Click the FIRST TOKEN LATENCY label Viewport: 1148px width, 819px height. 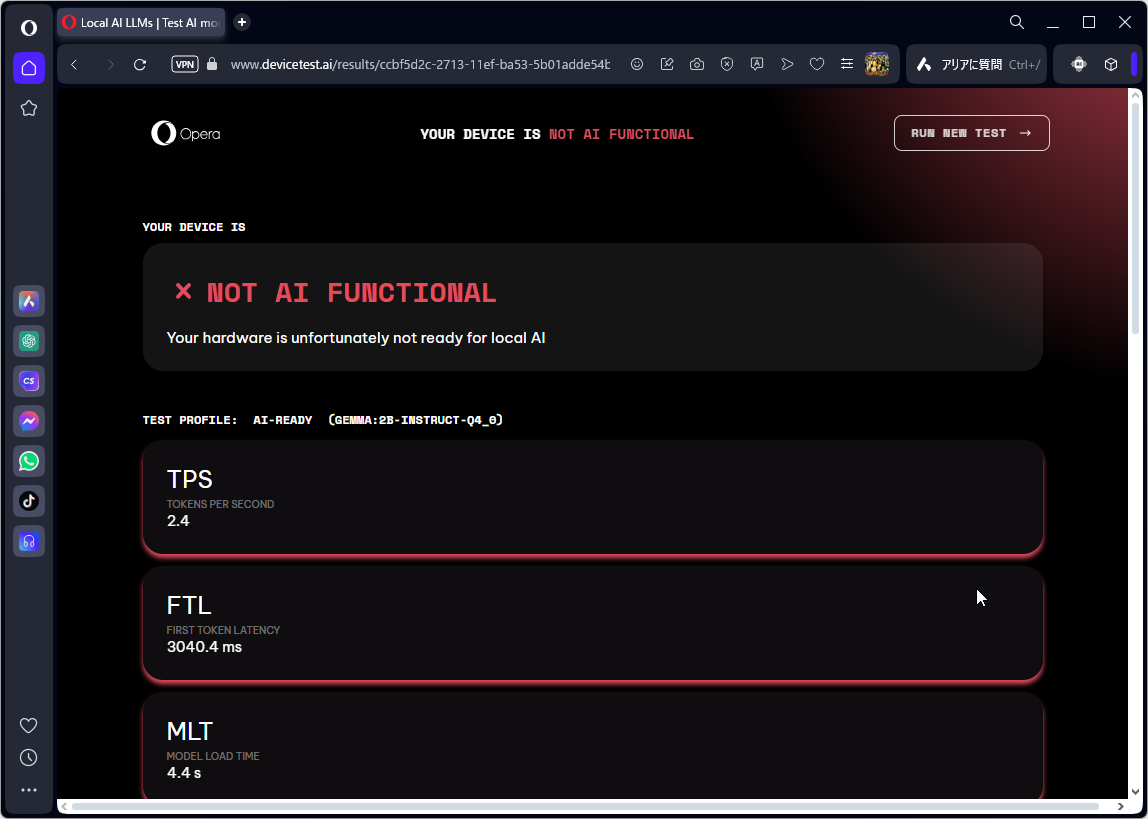223,630
